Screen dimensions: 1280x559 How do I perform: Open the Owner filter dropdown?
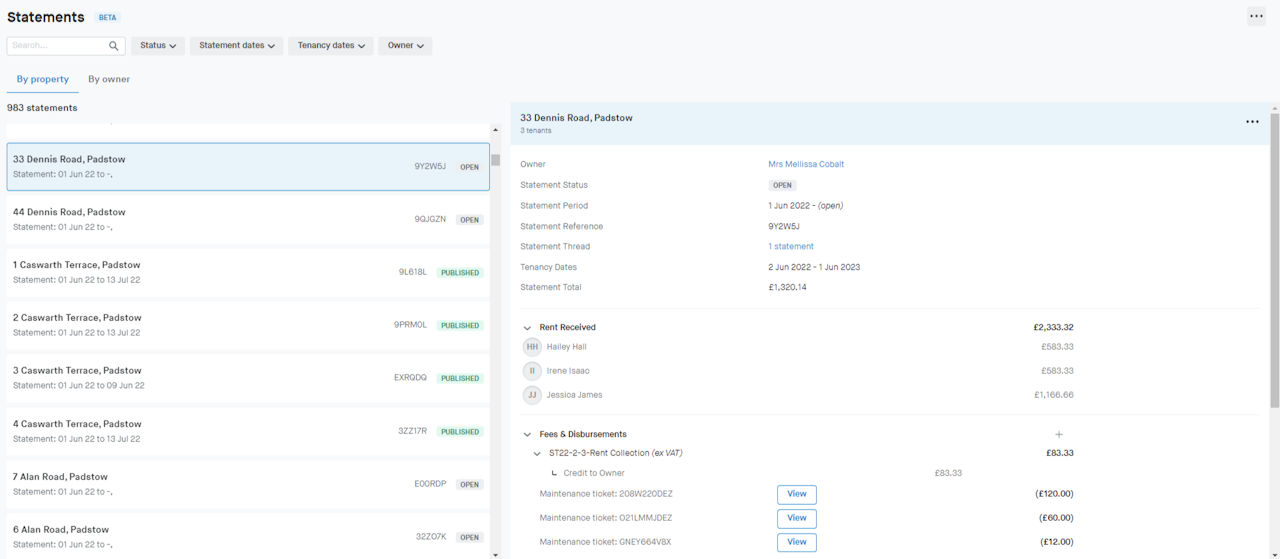coord(405,46)
